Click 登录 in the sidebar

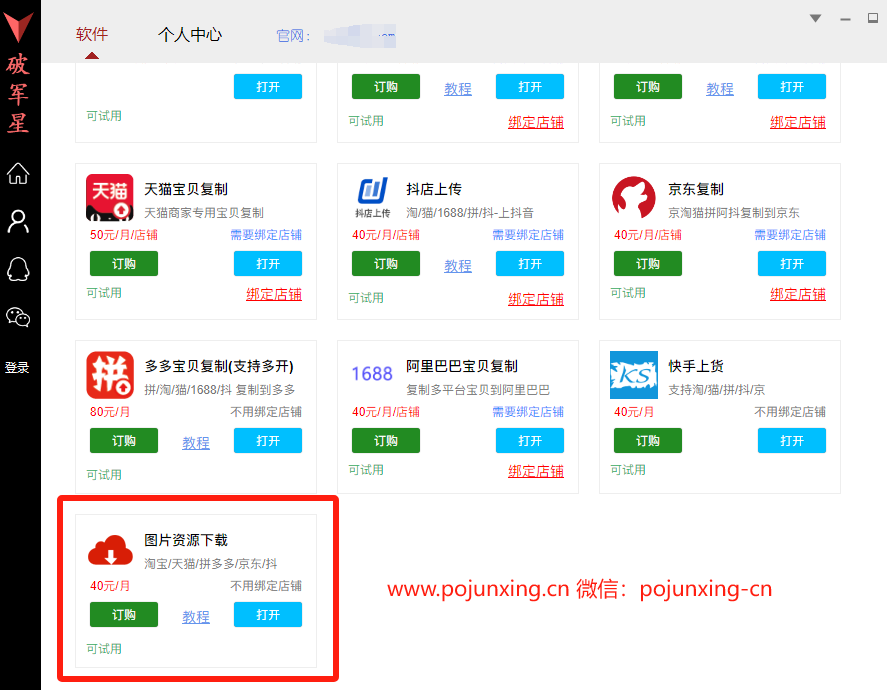(x=17, y=368)
